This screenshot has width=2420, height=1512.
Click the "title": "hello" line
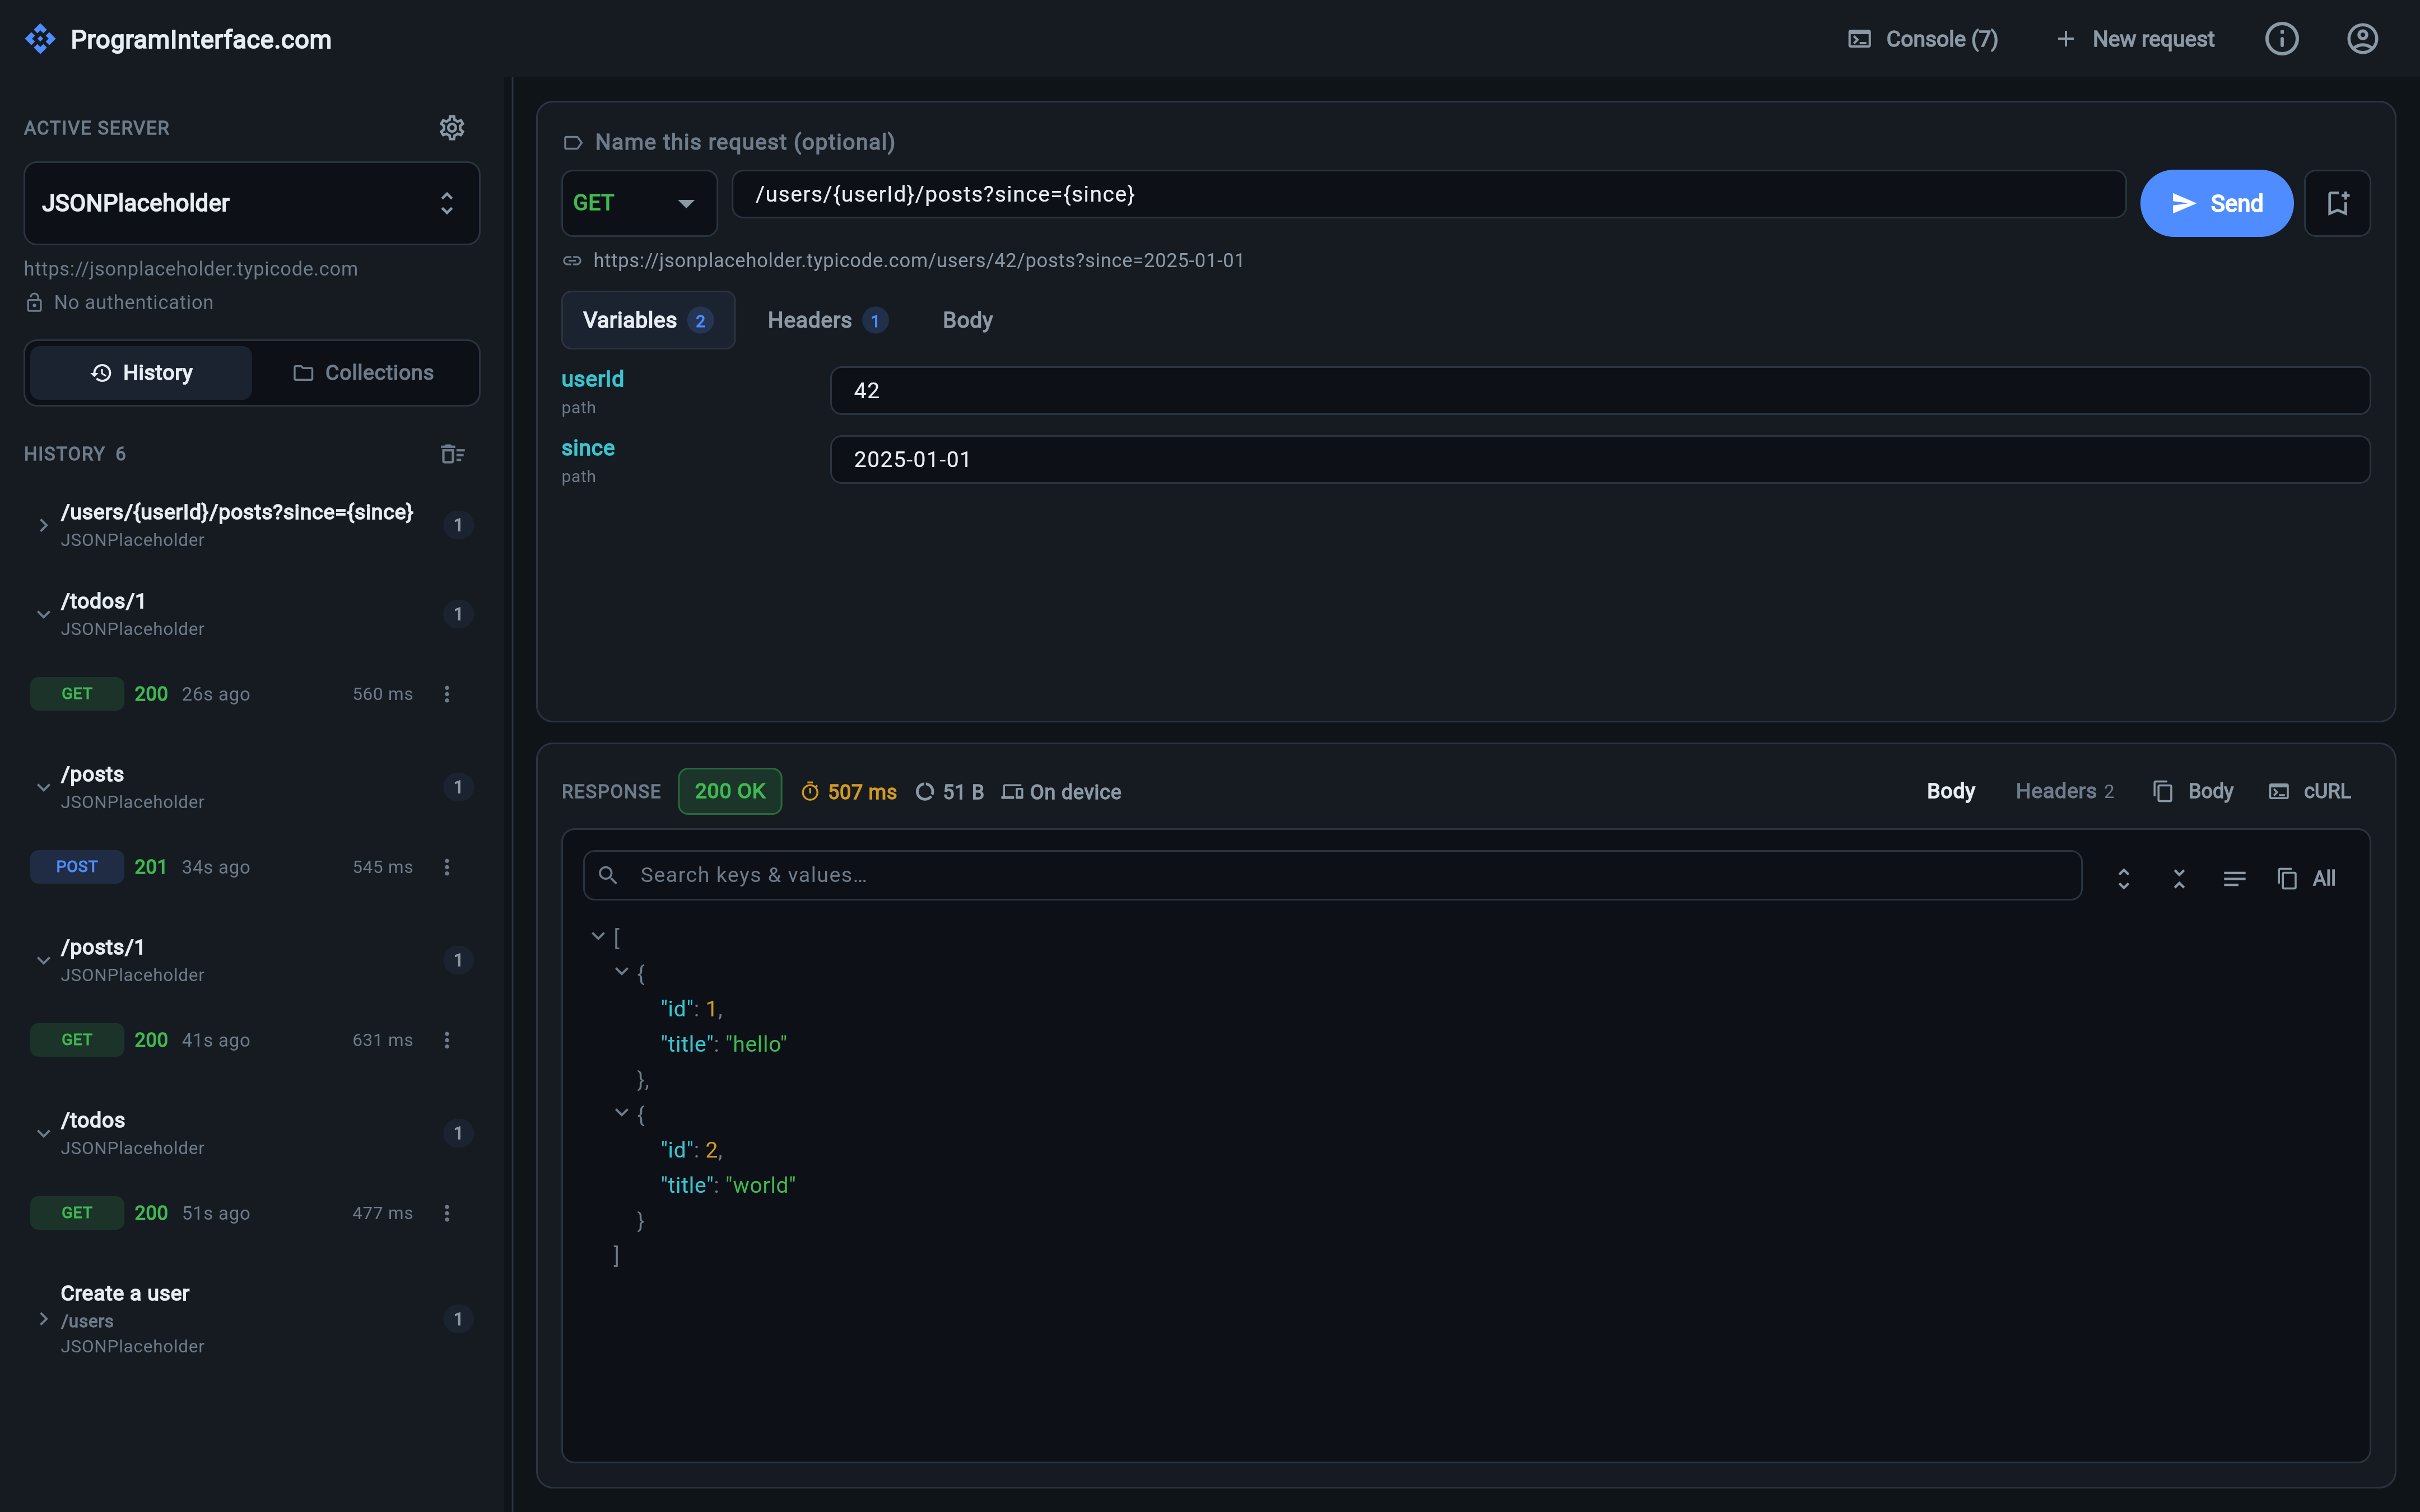coord(724,1044)
